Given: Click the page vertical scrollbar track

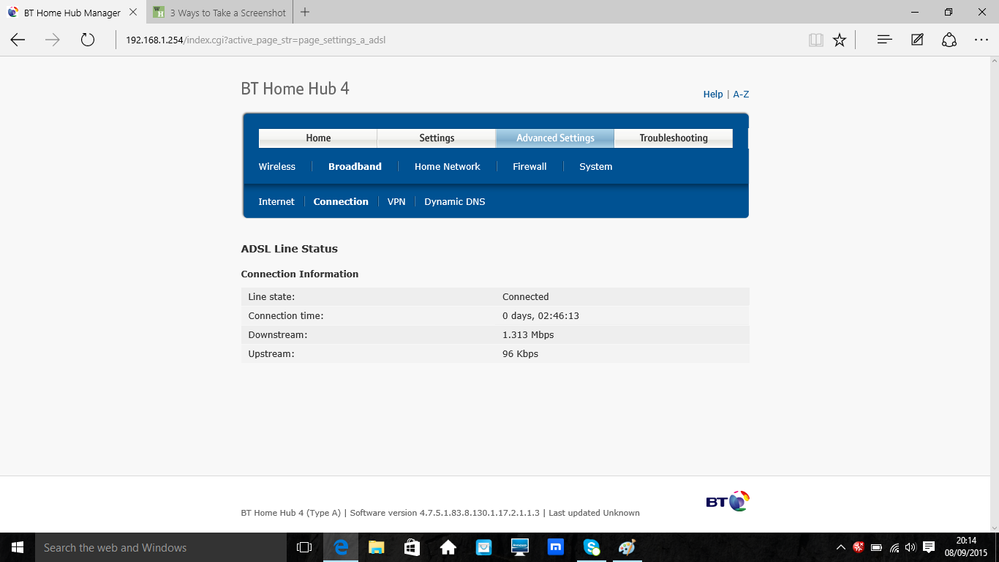Looking at the screenshot, I should tap(994, 293).
